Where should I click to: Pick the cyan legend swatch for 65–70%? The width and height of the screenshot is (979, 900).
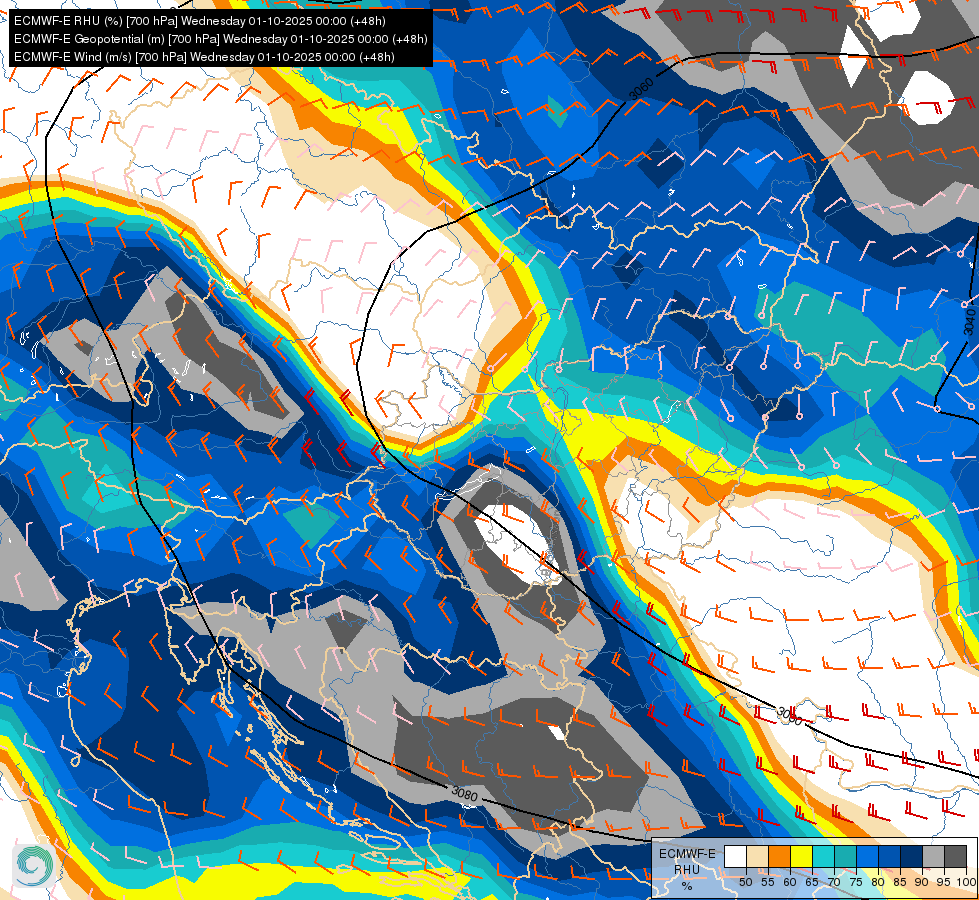[824, 856]
